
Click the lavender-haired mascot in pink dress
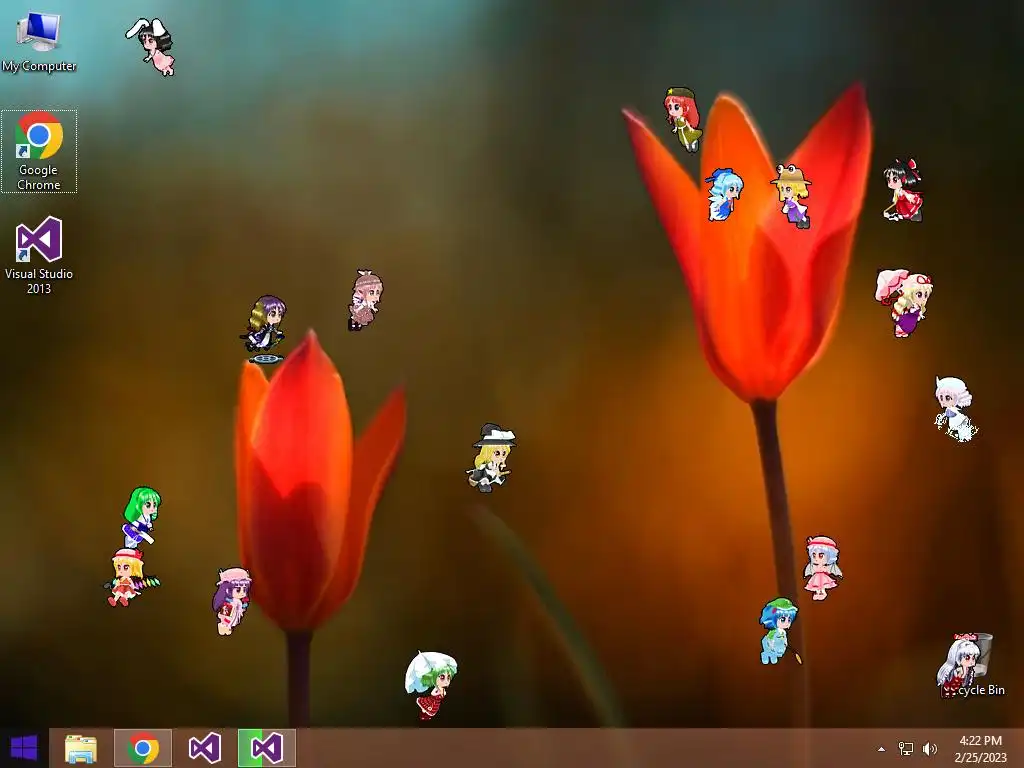822,568
